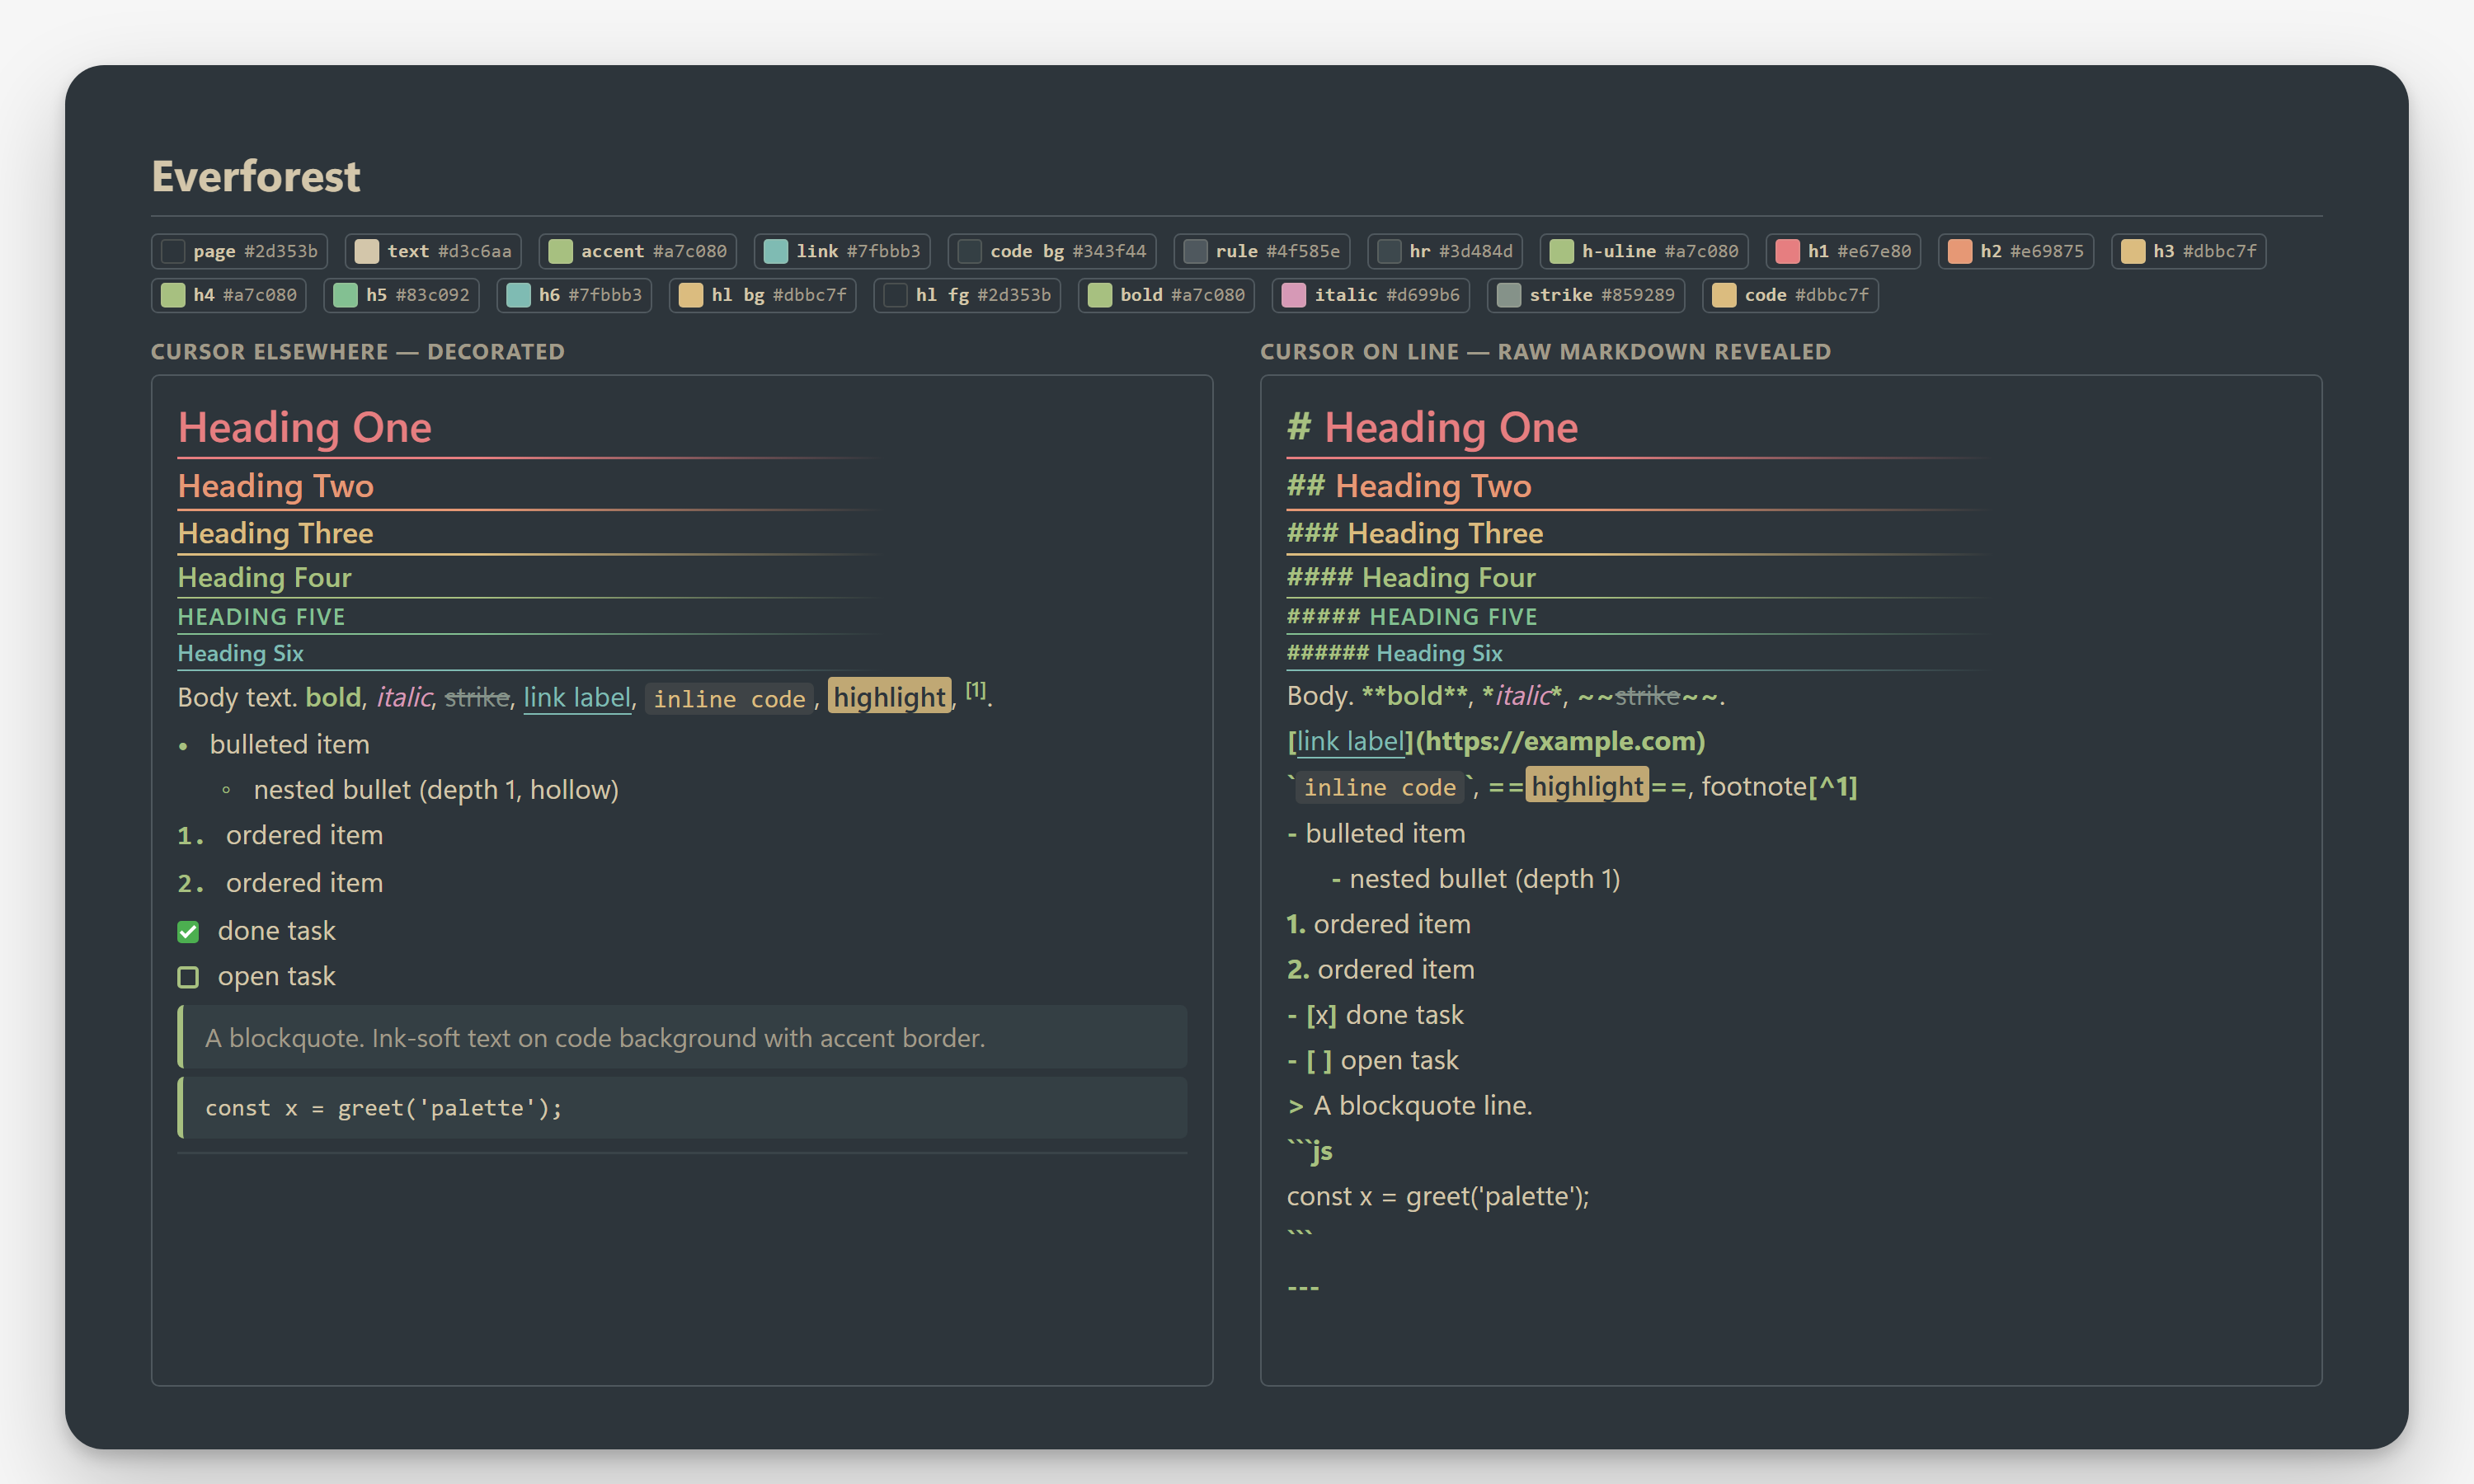Click the footnote[^1] raw text

[1779, 787]
